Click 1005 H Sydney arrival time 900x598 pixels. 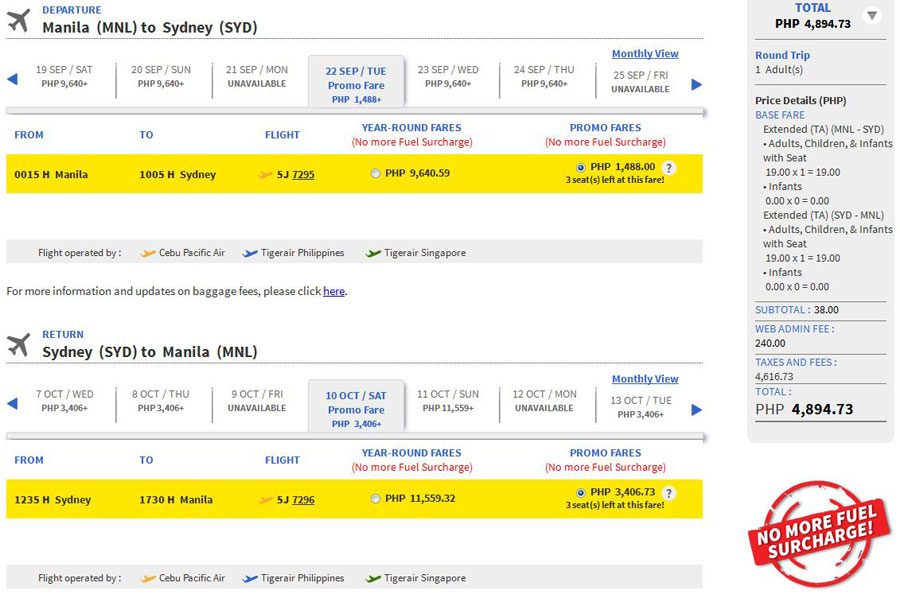177,174
